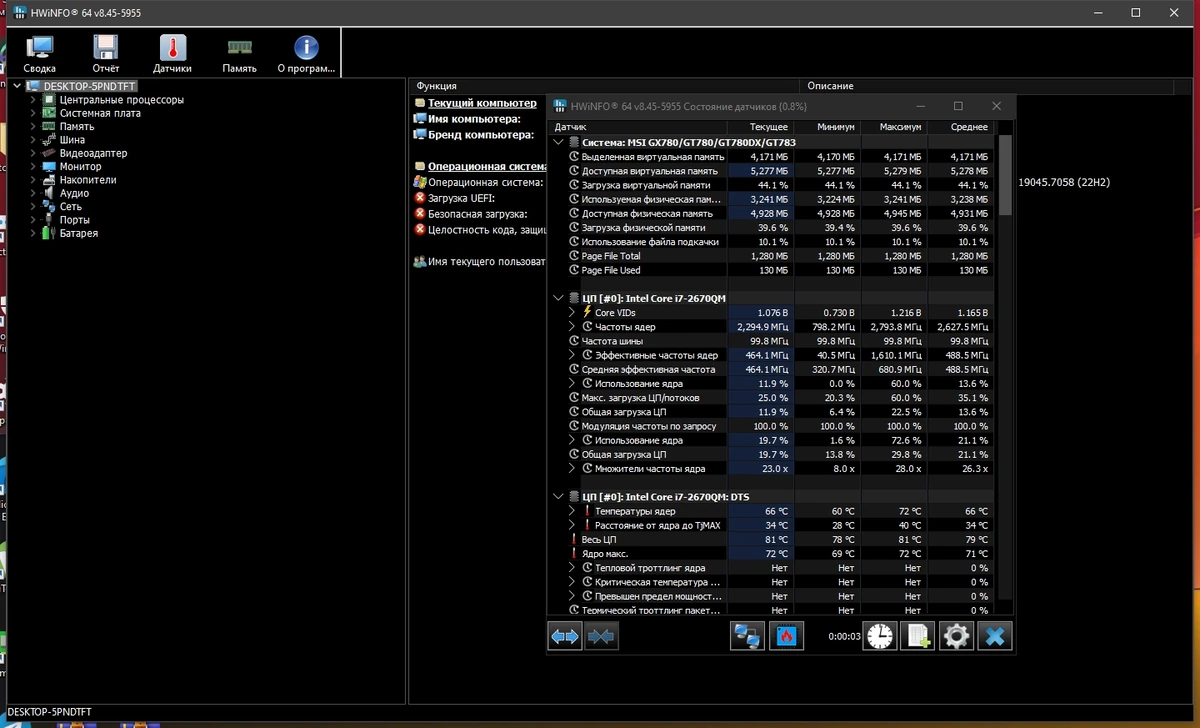This screenshot has width=1200, height=728.
Task: Click the Максимум column header
Action: tap(900, 127)
